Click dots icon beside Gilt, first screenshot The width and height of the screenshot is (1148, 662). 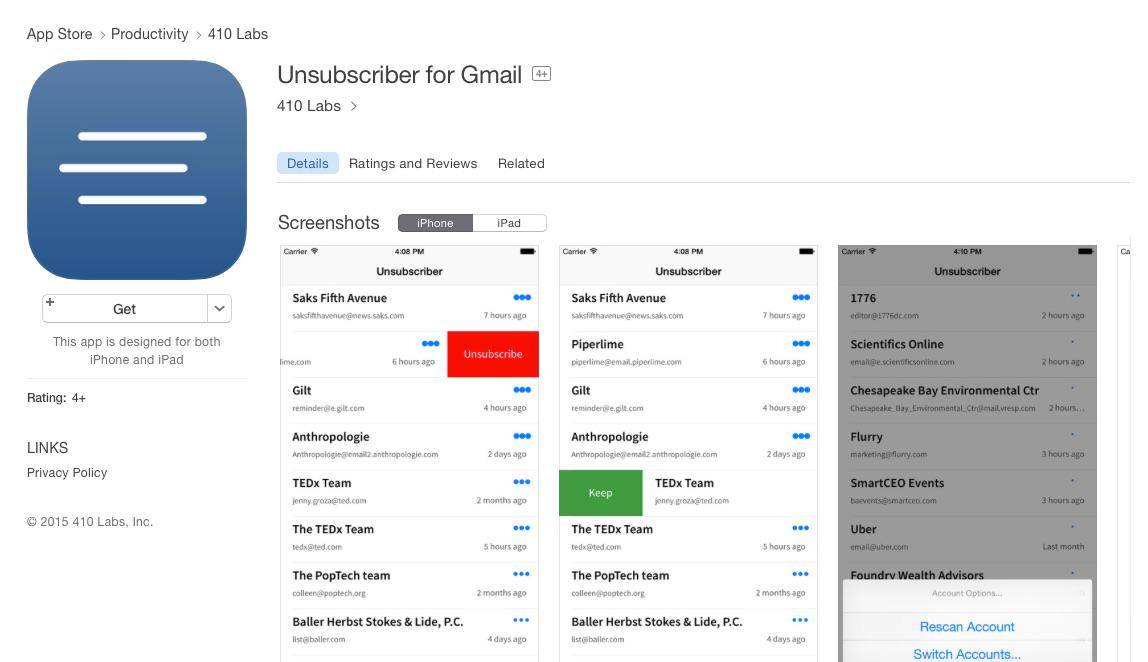[x=522, y=390]
